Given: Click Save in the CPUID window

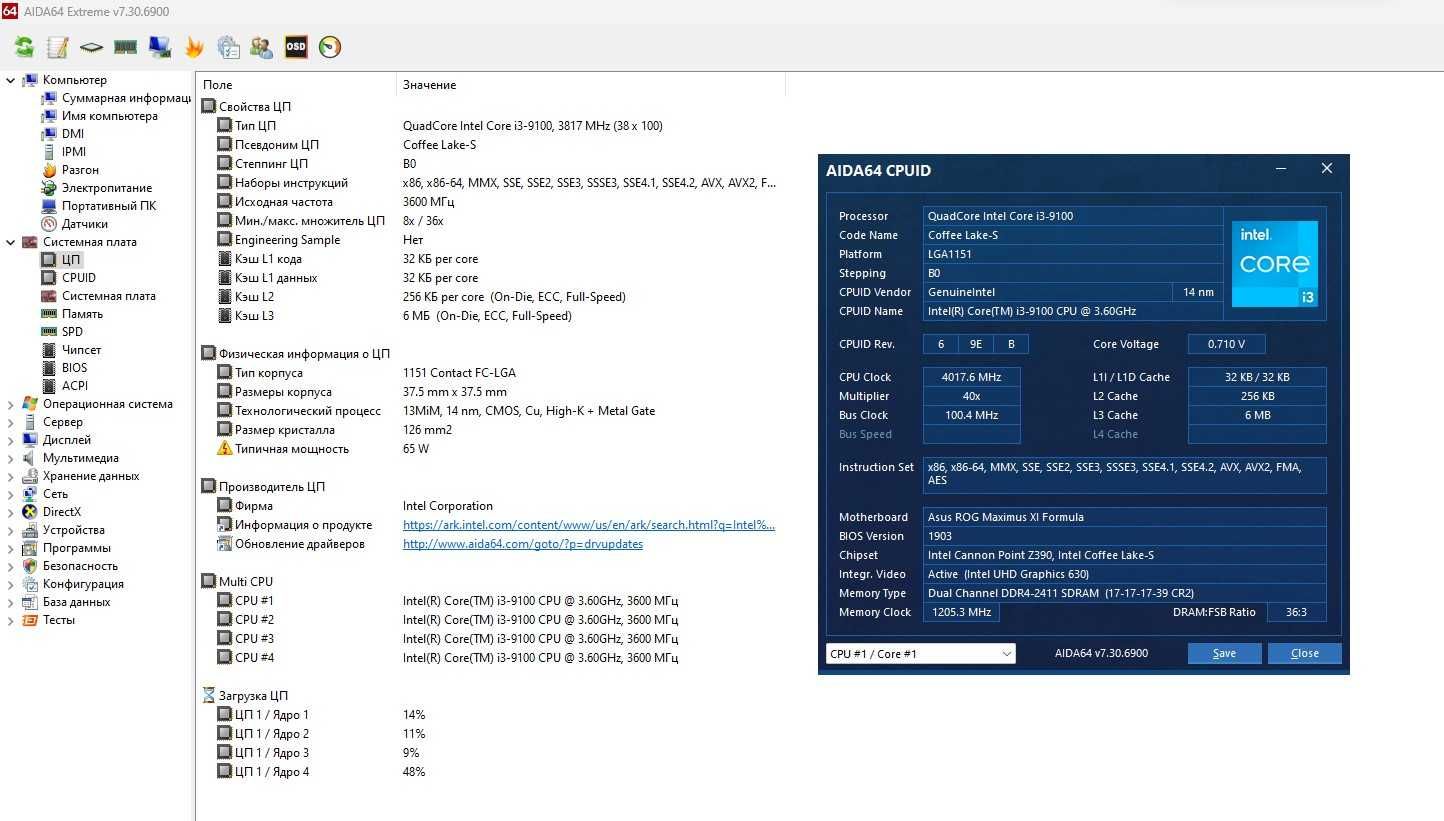Looking at the screenshot, I should (x=1224, y=653).
